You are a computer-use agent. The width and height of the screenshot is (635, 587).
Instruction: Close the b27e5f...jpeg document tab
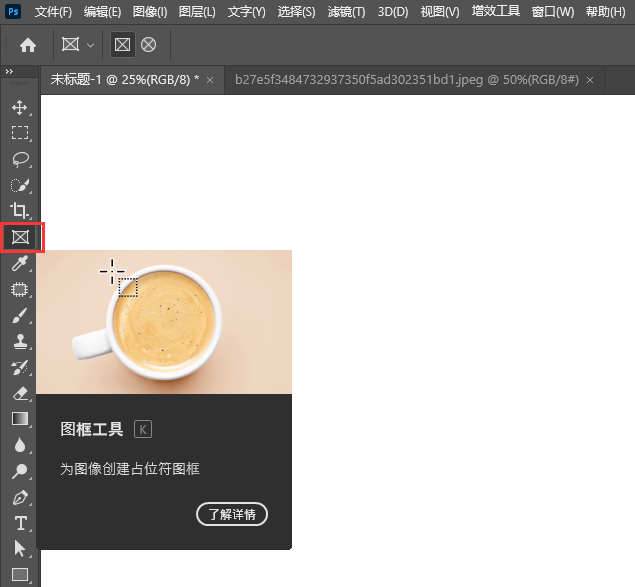point(590,80)
